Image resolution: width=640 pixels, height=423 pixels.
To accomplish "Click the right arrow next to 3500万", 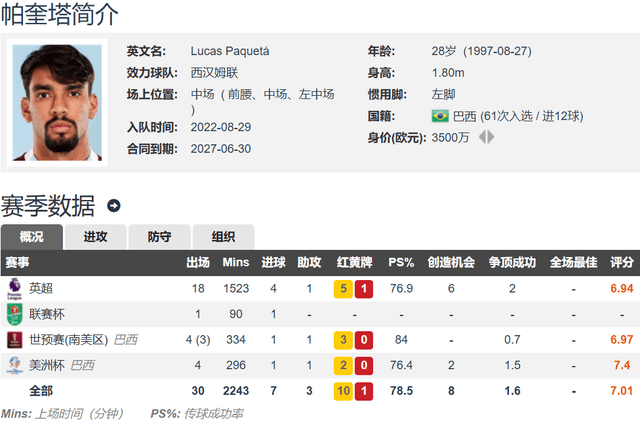I will (490, 137).
